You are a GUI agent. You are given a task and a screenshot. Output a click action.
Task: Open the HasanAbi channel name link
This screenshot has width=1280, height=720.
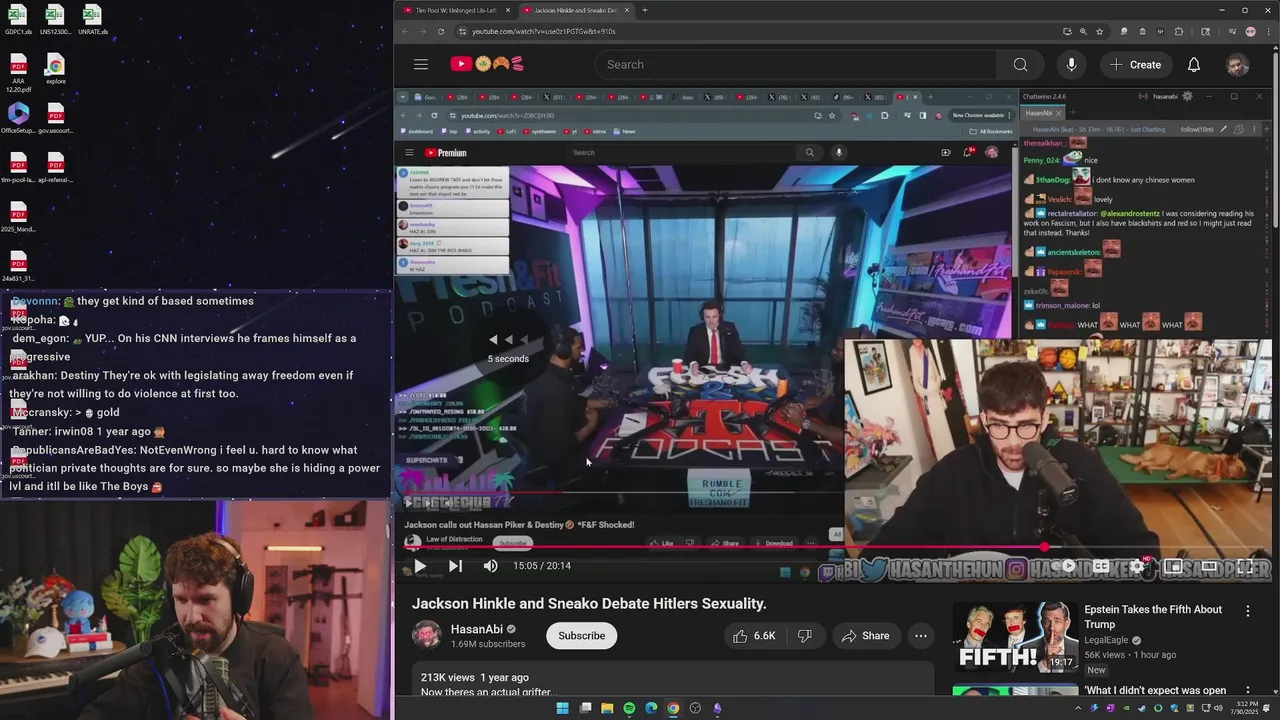(477, 629)
